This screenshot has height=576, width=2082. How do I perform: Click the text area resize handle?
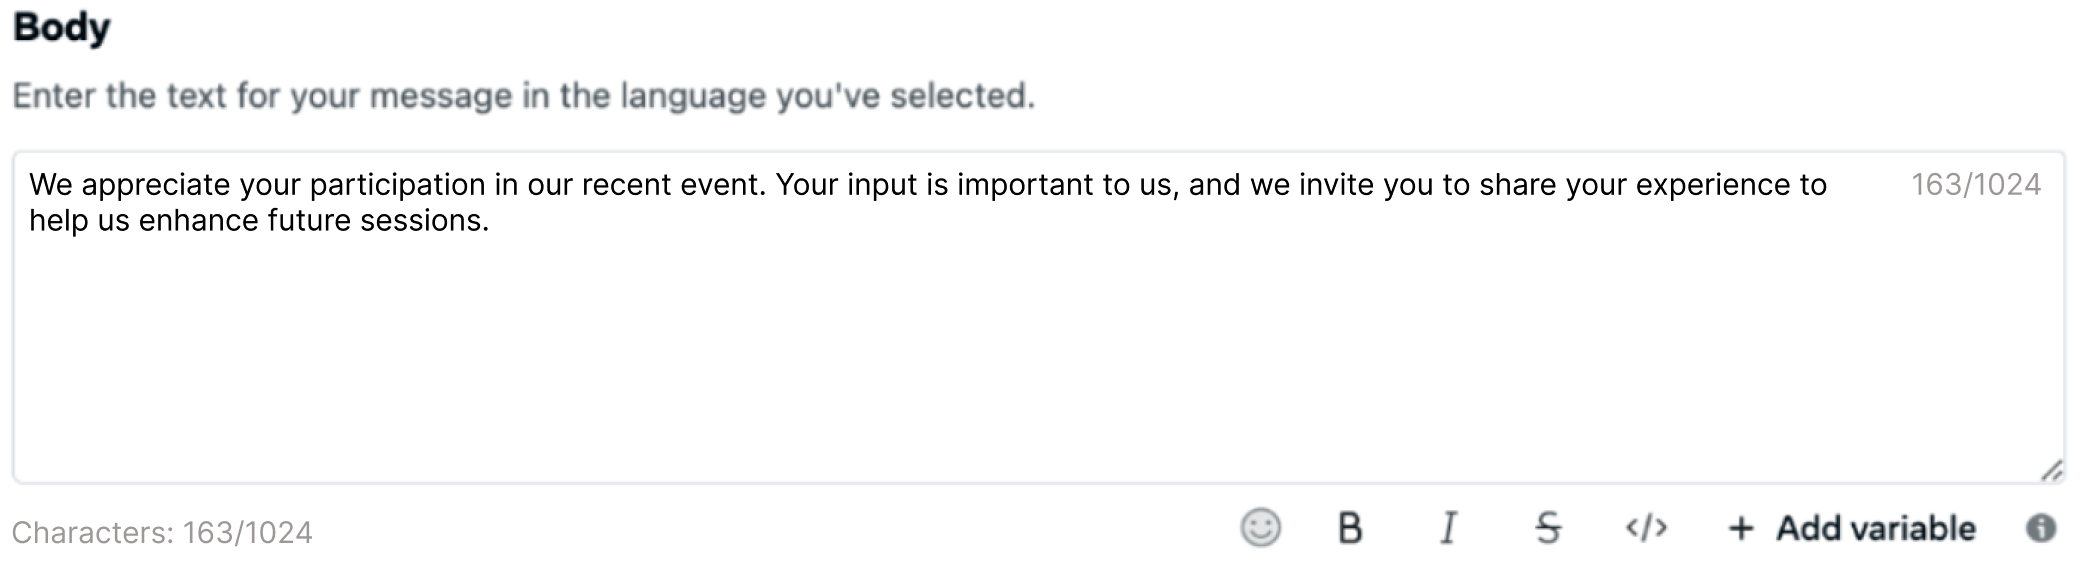click(2050, 470)
